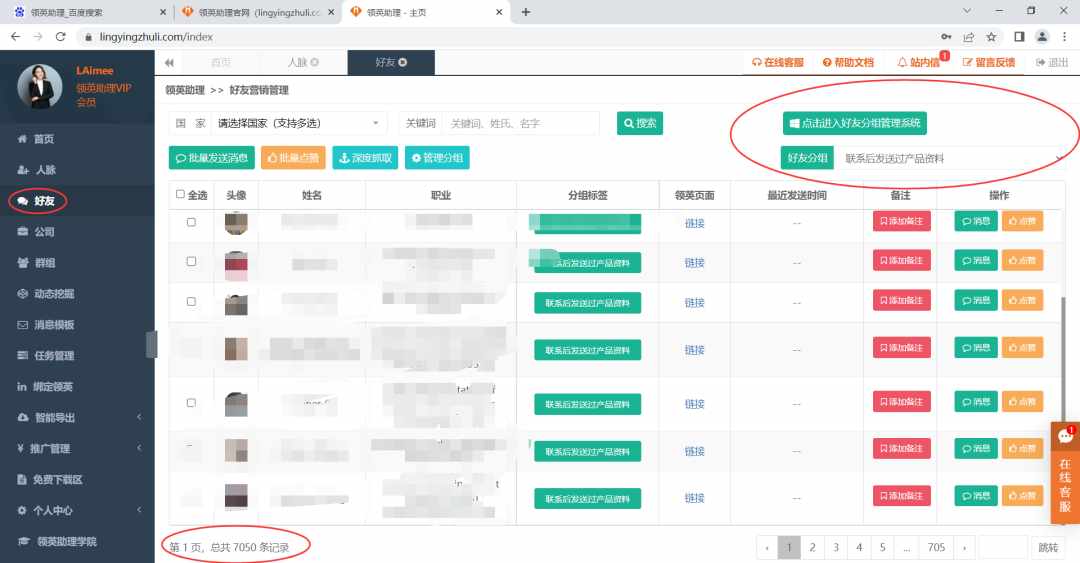Viewport: 1080px width, 563px height.
Task: Toggle the 全选 select-all checkbox
Action: (180, 194)
